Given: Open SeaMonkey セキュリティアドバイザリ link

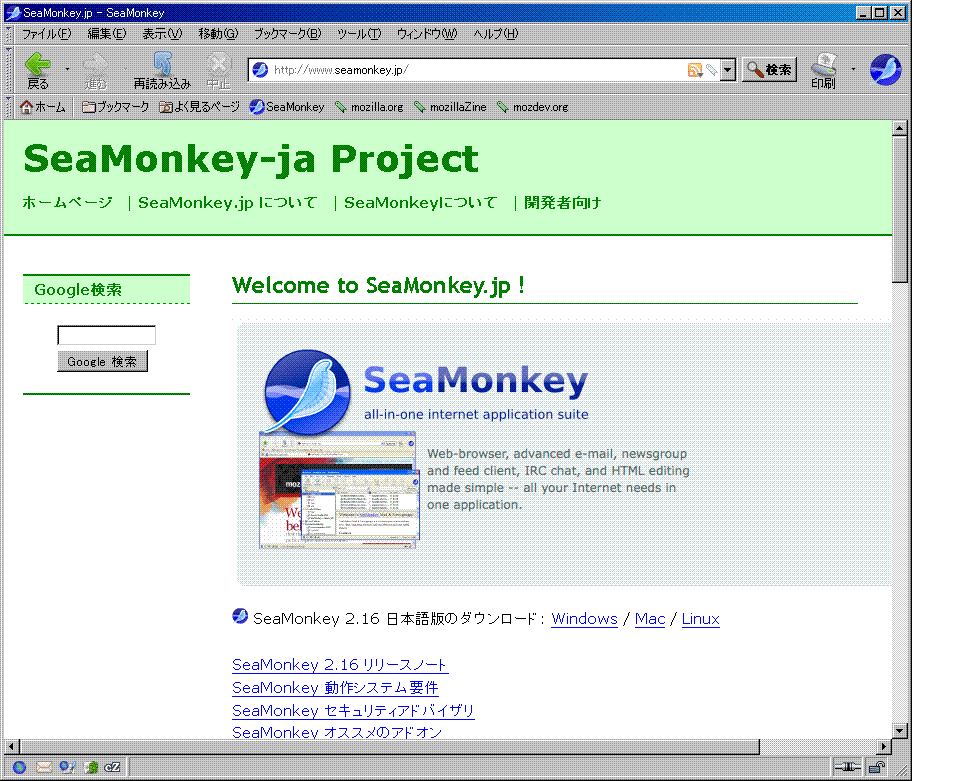Looking at the screenshot, I should pyautogui.click(x=353, y=711).
